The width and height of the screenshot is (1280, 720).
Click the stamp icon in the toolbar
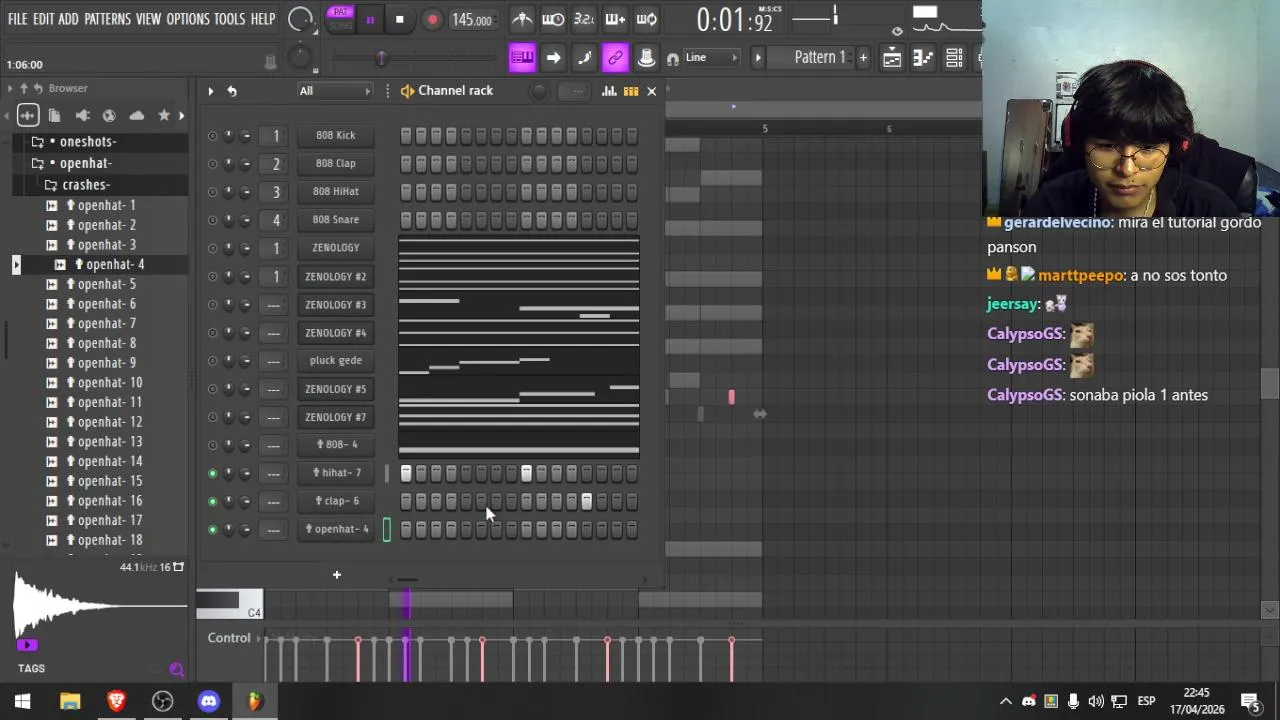click(647, 58)
